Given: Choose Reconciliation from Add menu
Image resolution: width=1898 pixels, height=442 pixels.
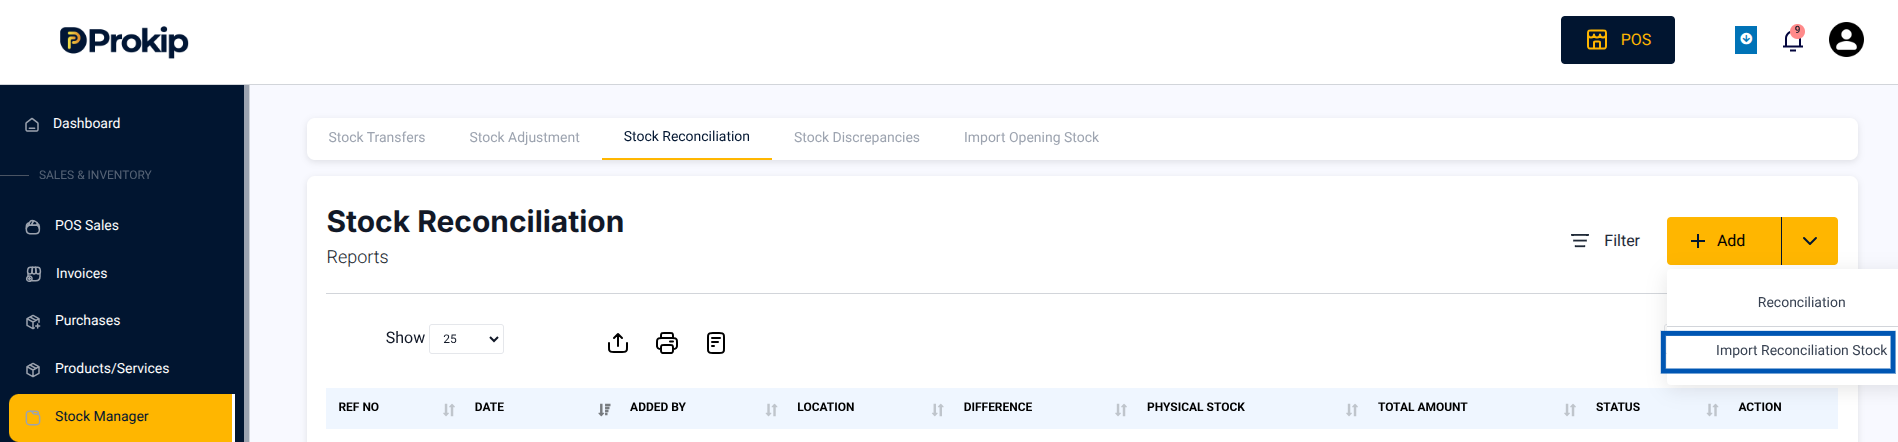Looking at the screenshot, I should coord(1801,303).
